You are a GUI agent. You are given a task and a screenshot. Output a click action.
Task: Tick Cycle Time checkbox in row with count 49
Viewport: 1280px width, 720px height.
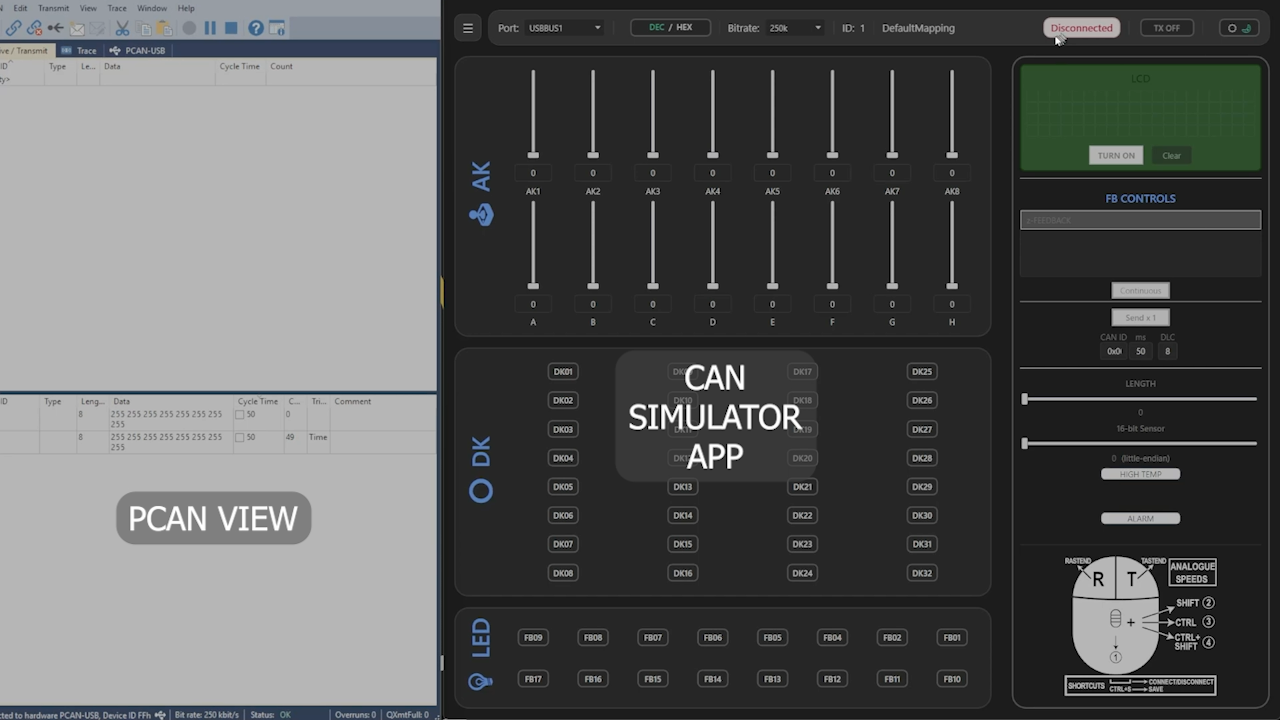[x=239, y=437]
